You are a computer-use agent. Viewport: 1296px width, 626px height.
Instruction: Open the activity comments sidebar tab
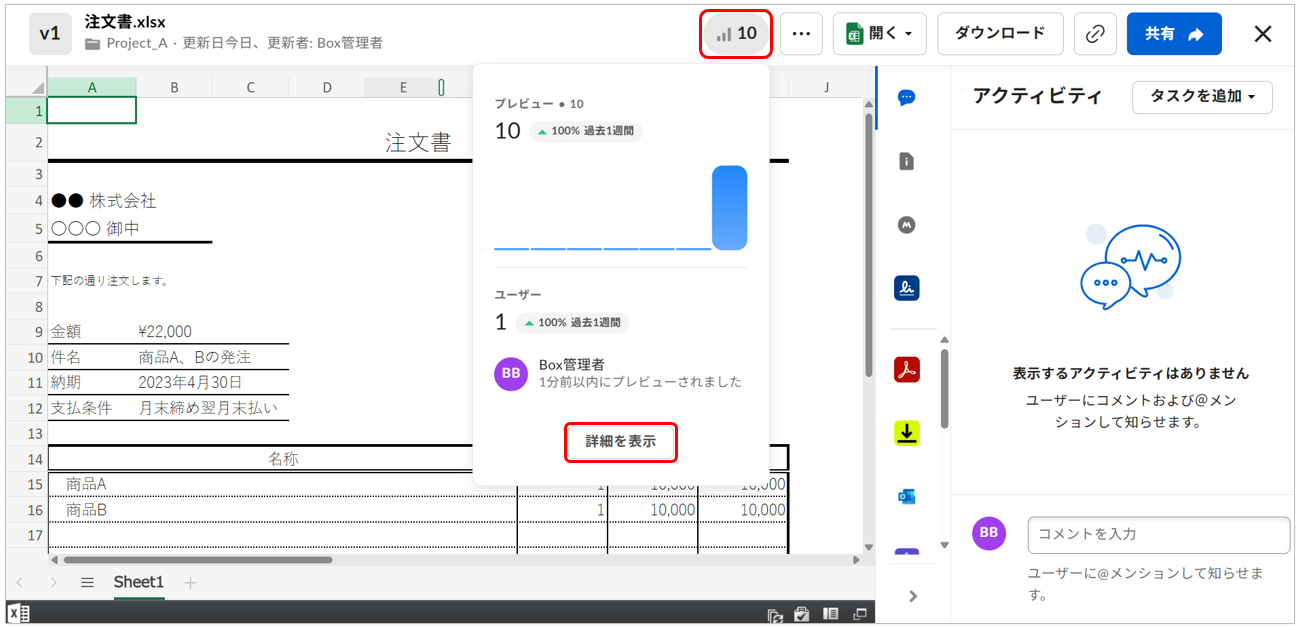point(906,98)
